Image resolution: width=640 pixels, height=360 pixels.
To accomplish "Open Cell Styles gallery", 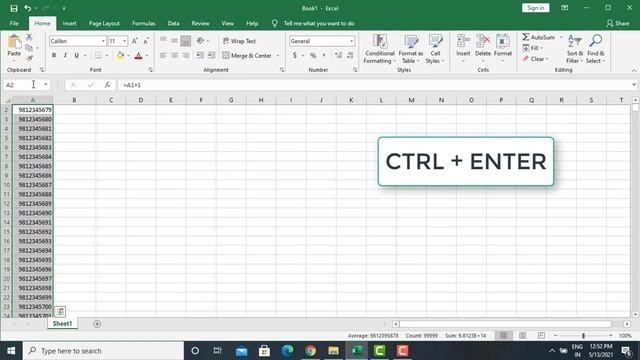I will pos(435,49).
